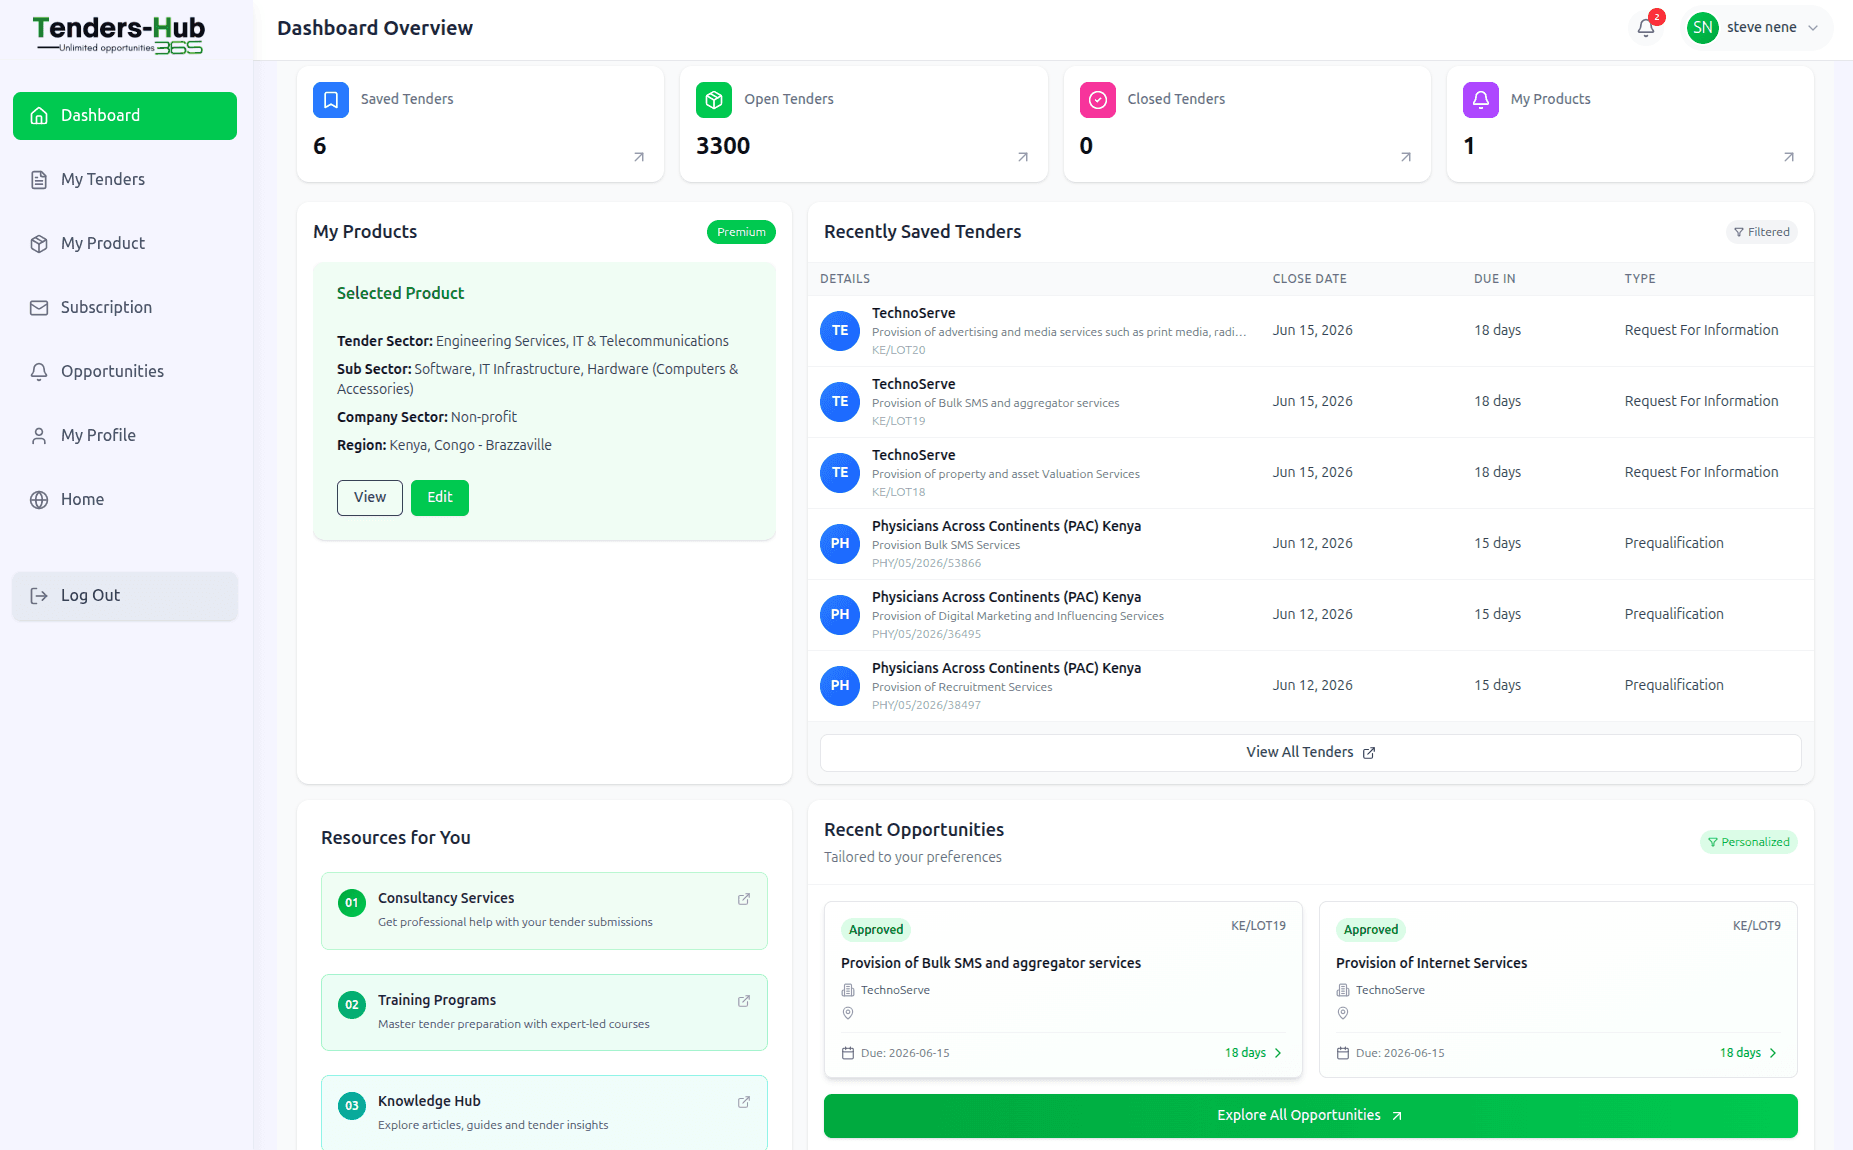Click View All Tenders link
This screenshot has height=1150, width=1853.
[x=1311, y=753]
